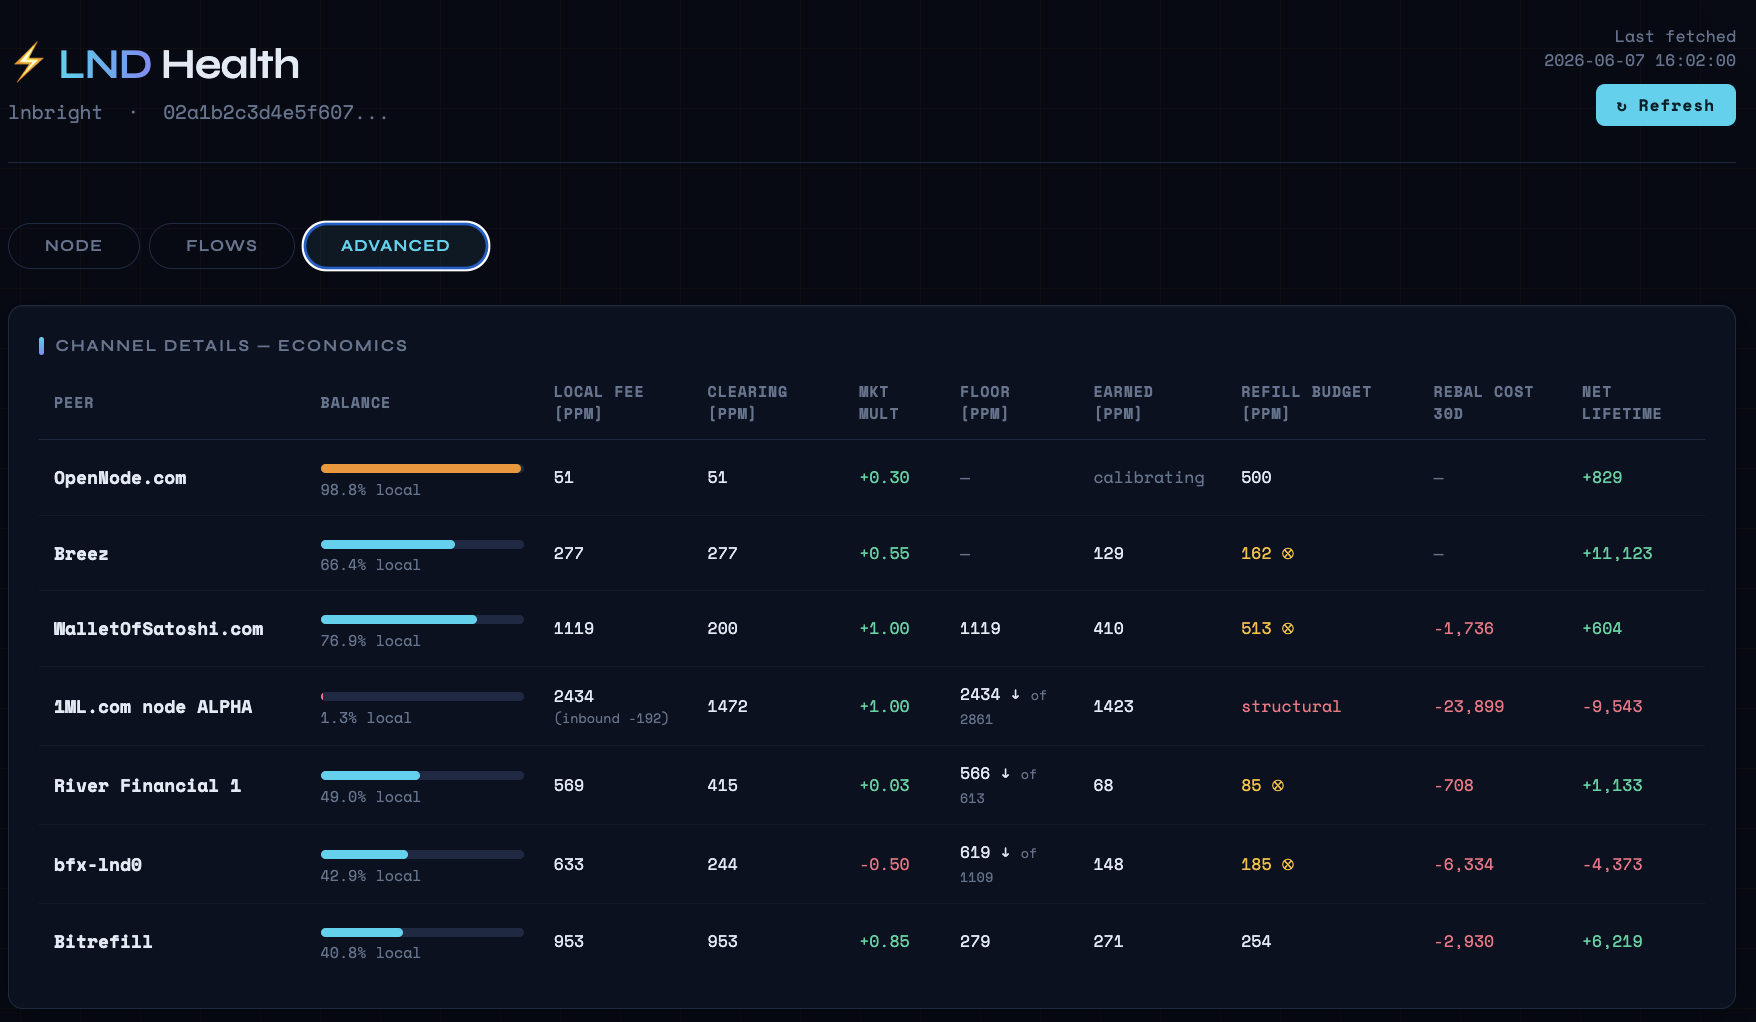The width and height of the screenshot is (1756, 1022).
Task: Click the 'lnbright' node alias
Action: pyautogui.click(x=55, y=113)
